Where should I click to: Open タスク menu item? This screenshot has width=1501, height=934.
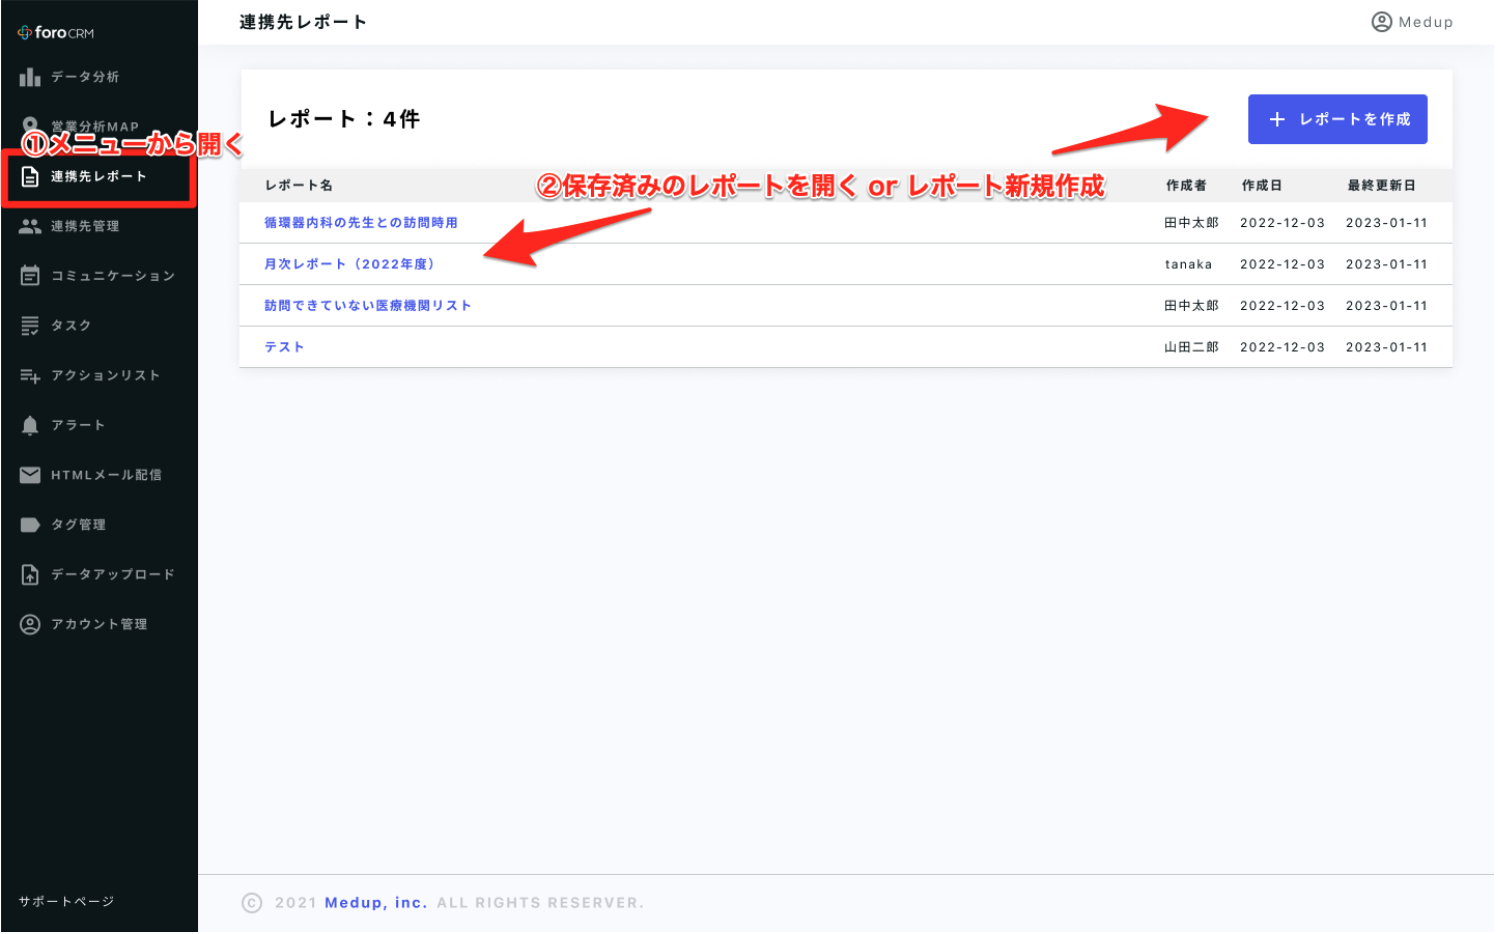coord(99,326)
